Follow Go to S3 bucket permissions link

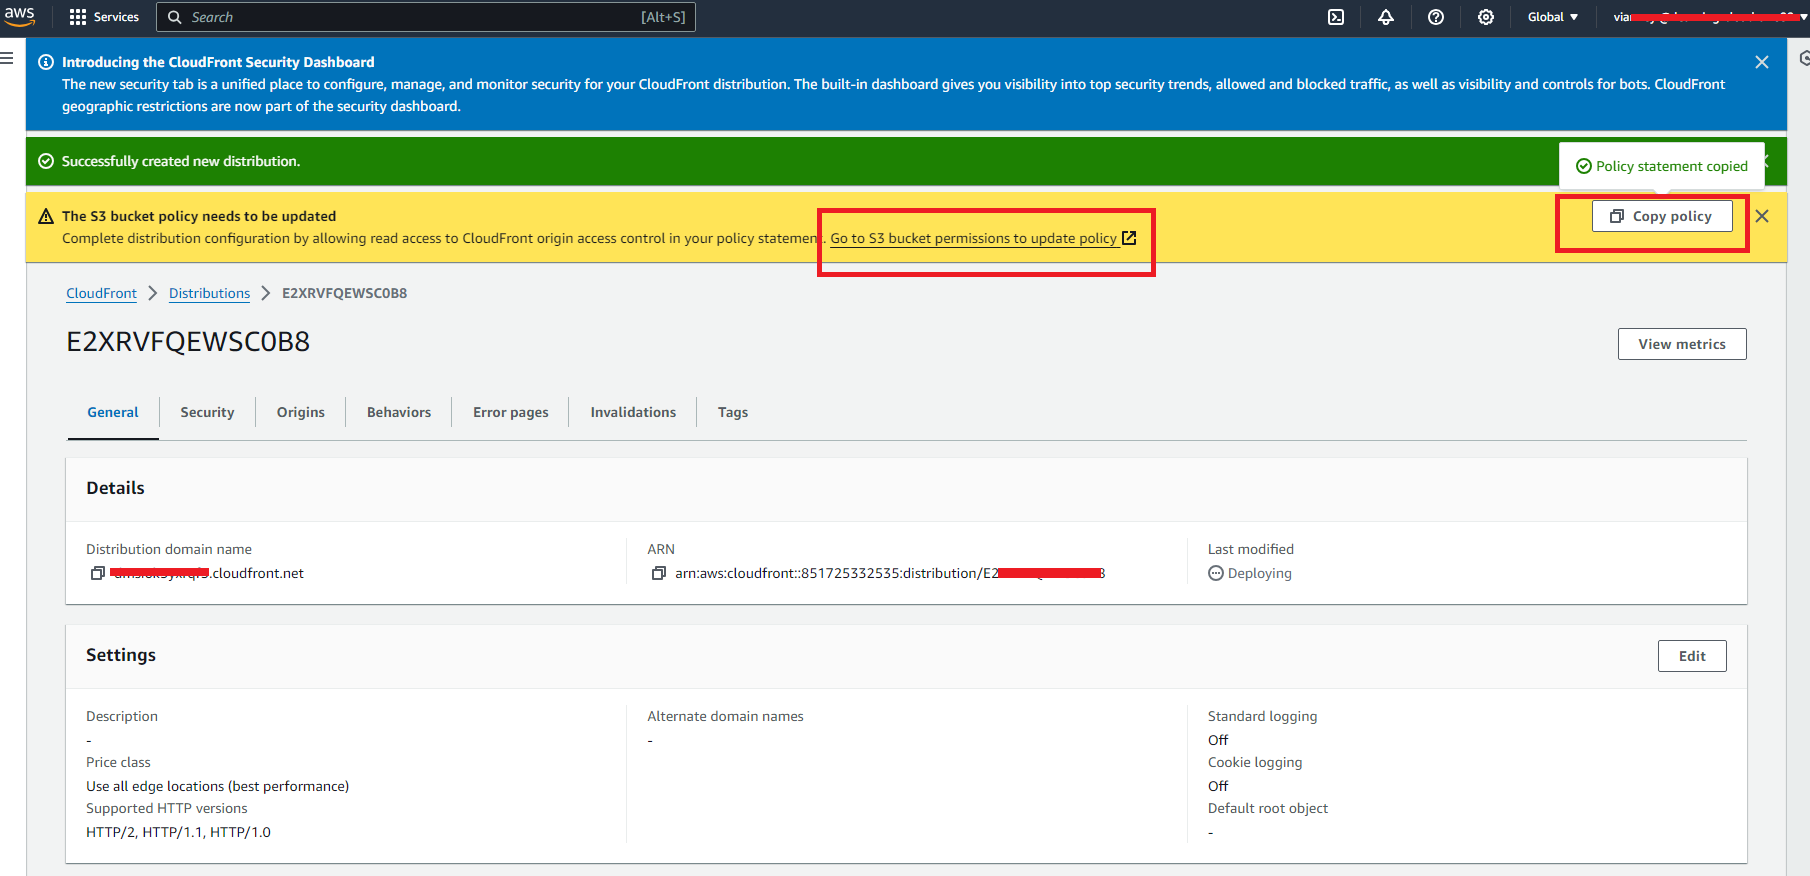pos(973,238)
